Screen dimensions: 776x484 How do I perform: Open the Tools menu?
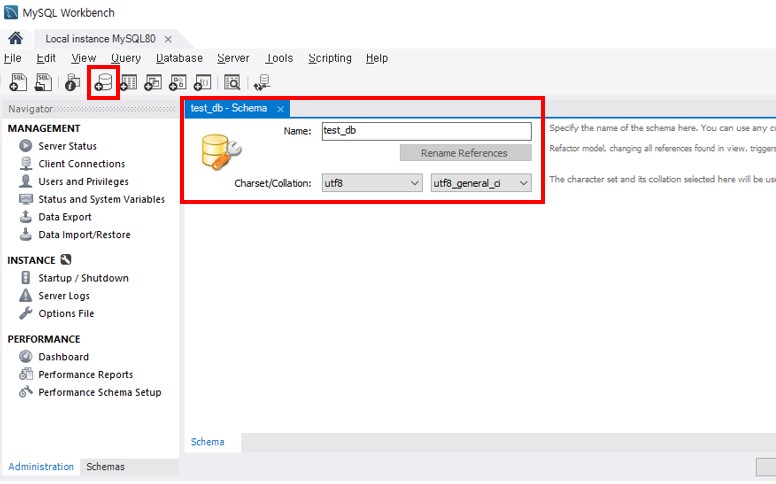click(279, 58)
